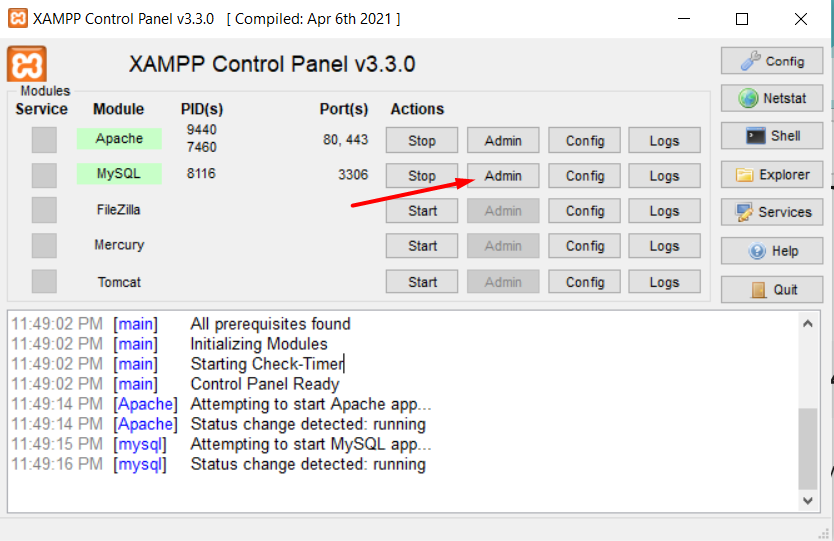Open Netstat via the globe icon
The height and width of the screenshot is (541, 834).
click(x=772, y=98)
